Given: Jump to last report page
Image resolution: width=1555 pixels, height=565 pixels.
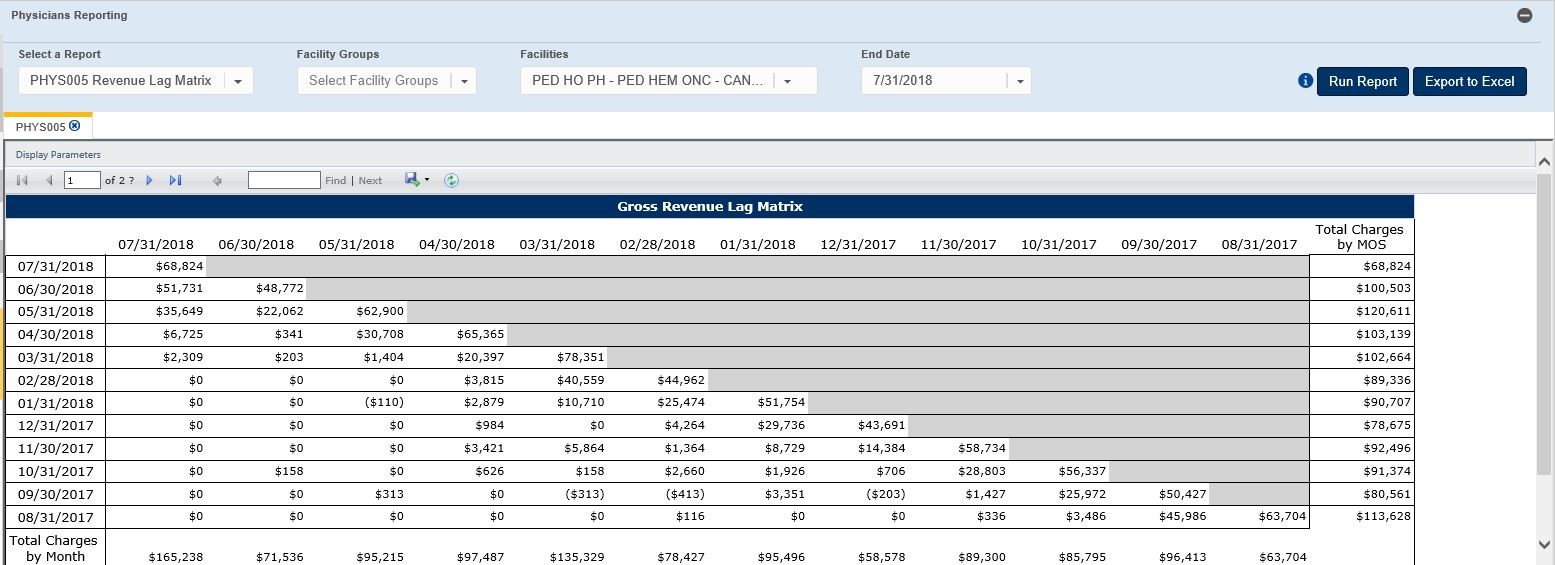Looking at the screenshot, I should tap(175, 180).
